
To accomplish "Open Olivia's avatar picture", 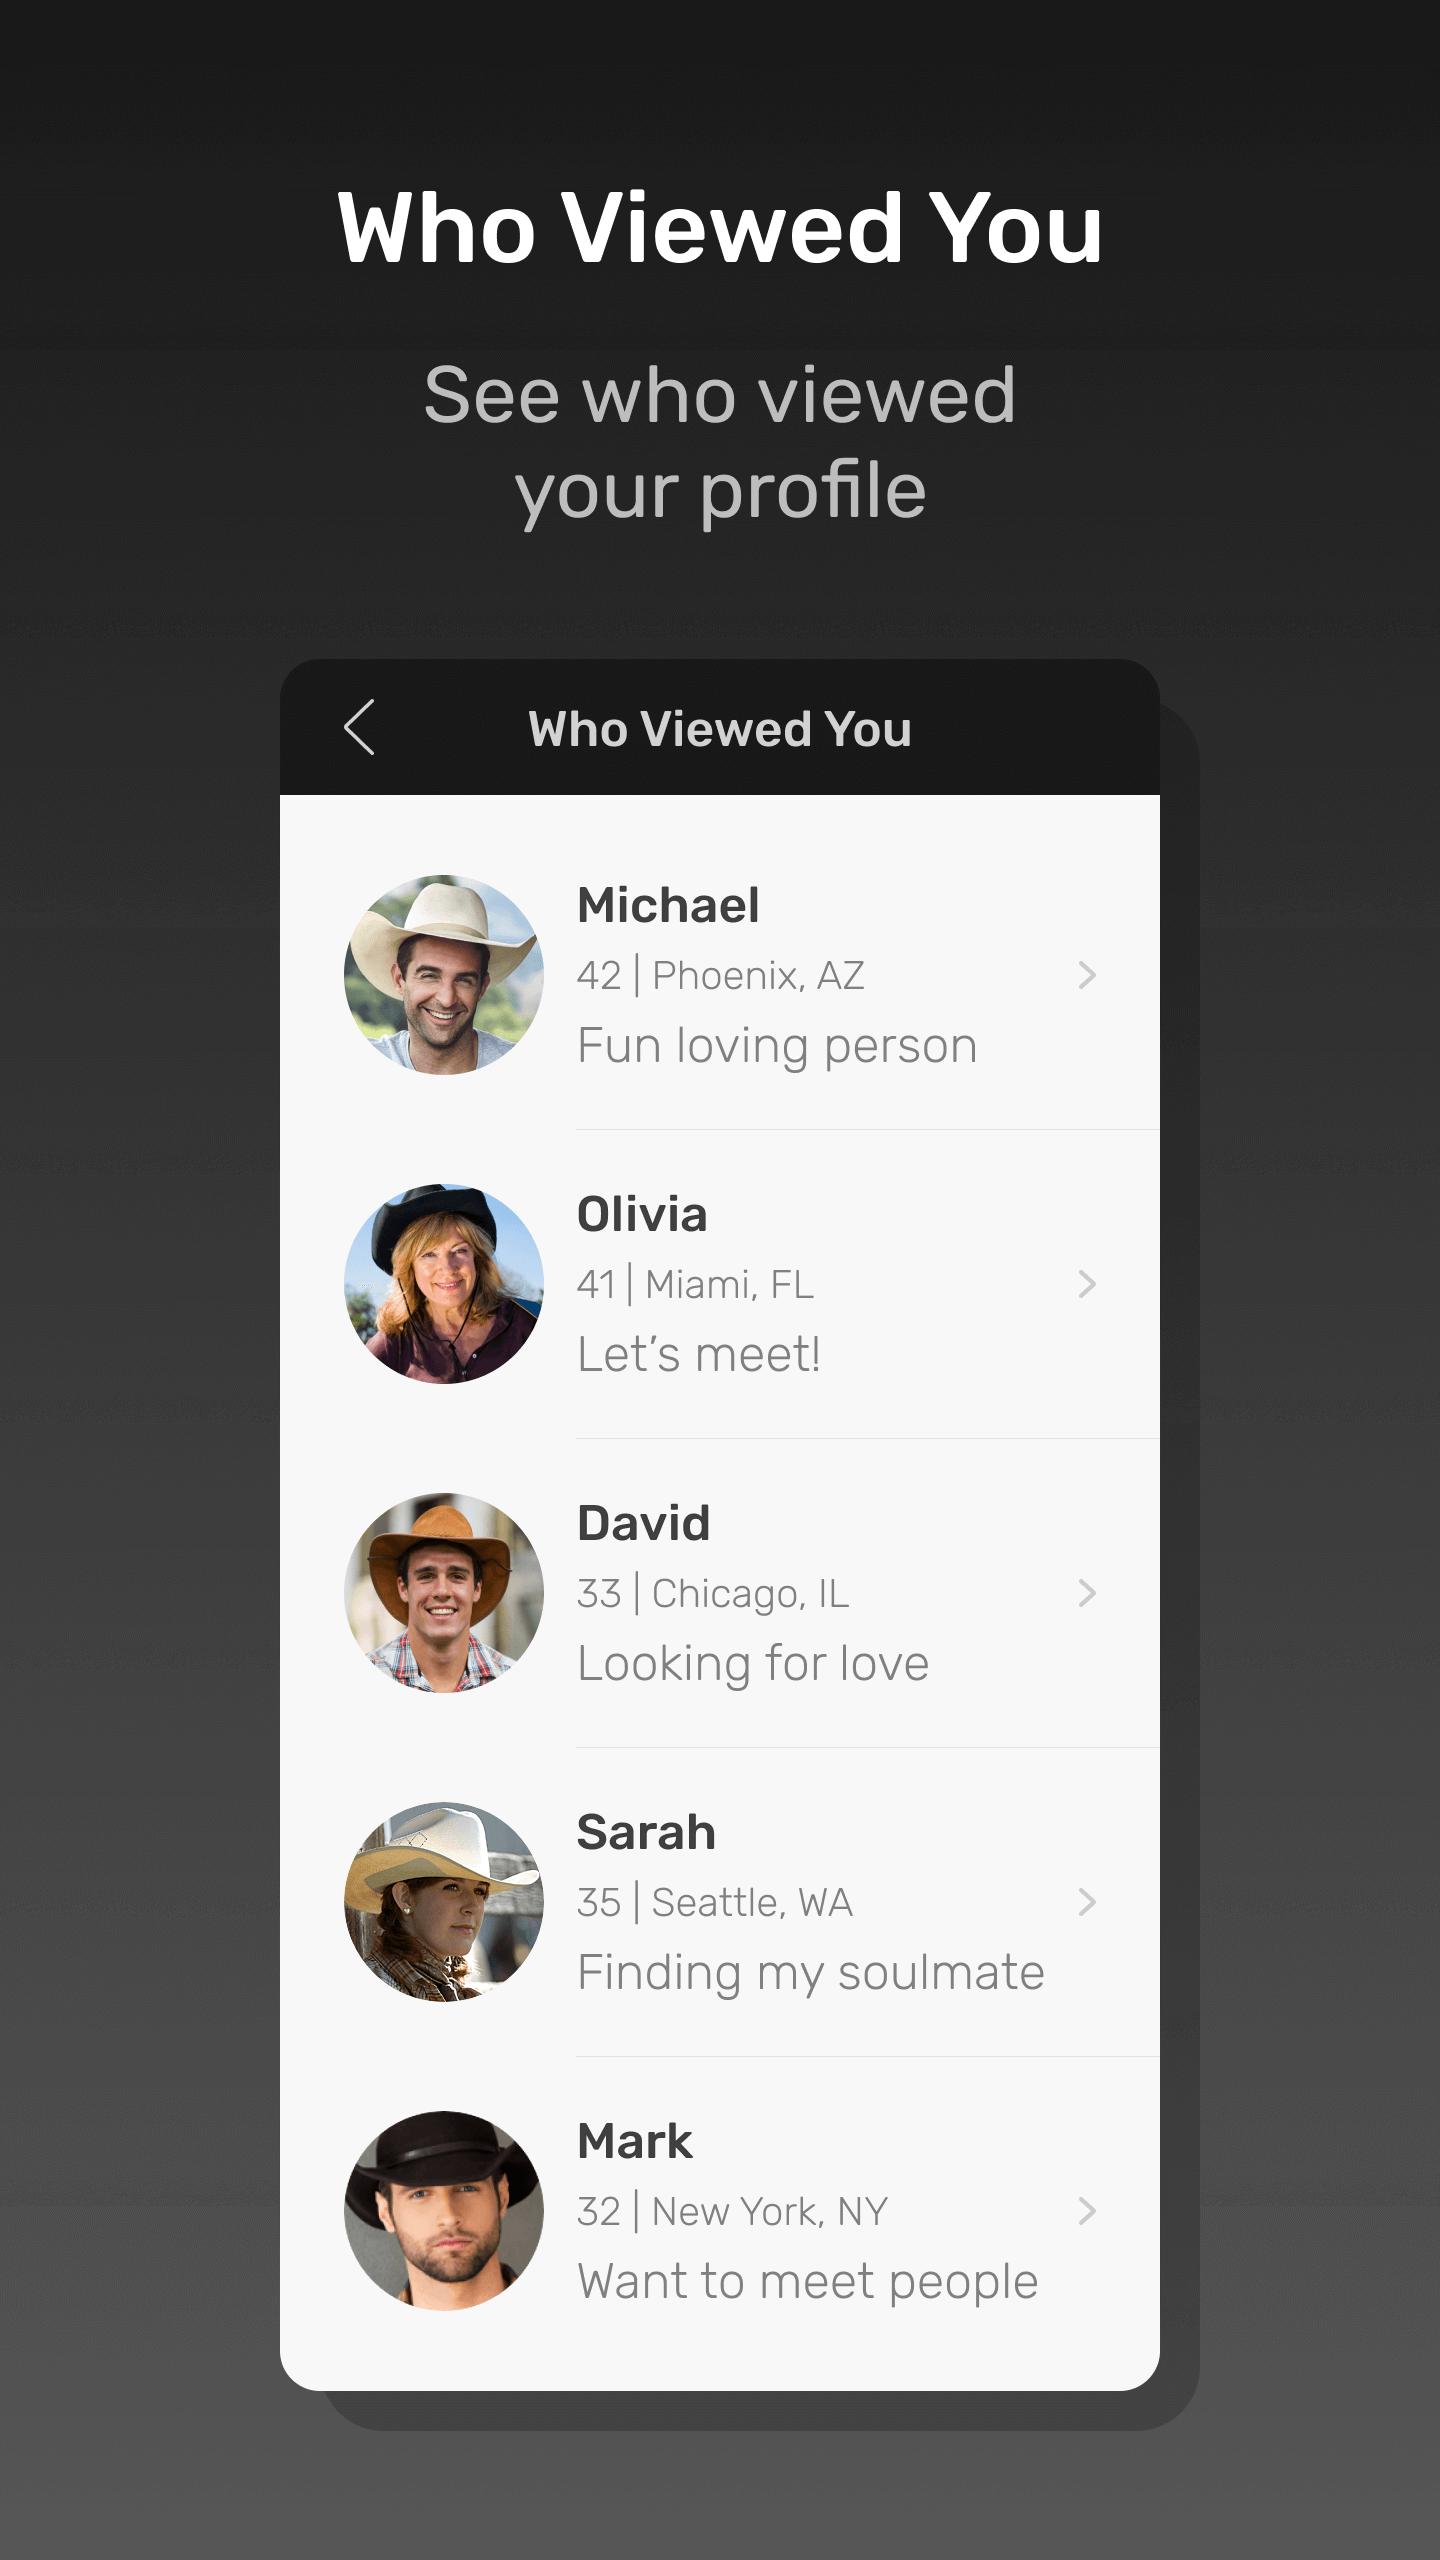I will pyautogui.click(x=444, y=1284).
